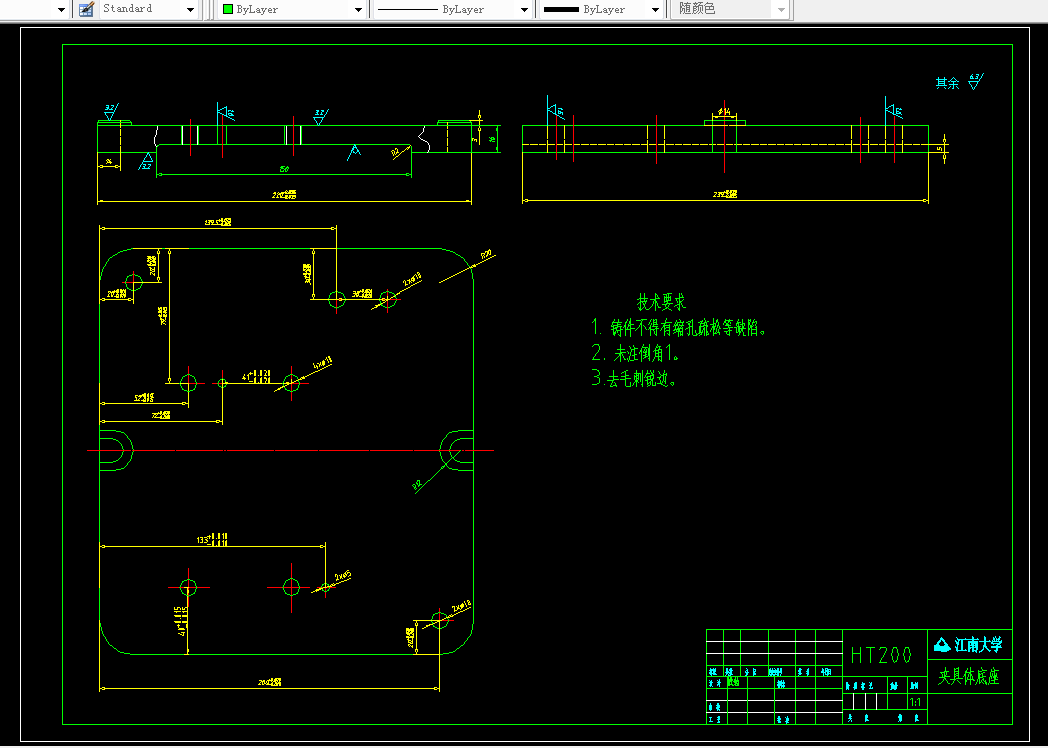Select the note 2. 未注倒角1。
This screenshot has width=1048, height=748.
pyautogui.click(x=636, y=354)
